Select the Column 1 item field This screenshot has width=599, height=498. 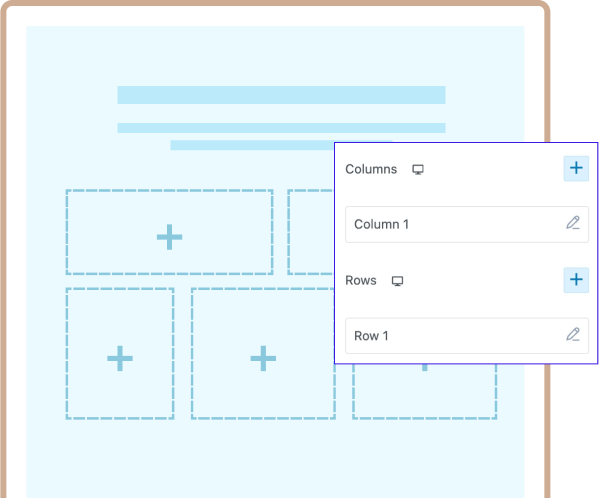click(467, 224)
